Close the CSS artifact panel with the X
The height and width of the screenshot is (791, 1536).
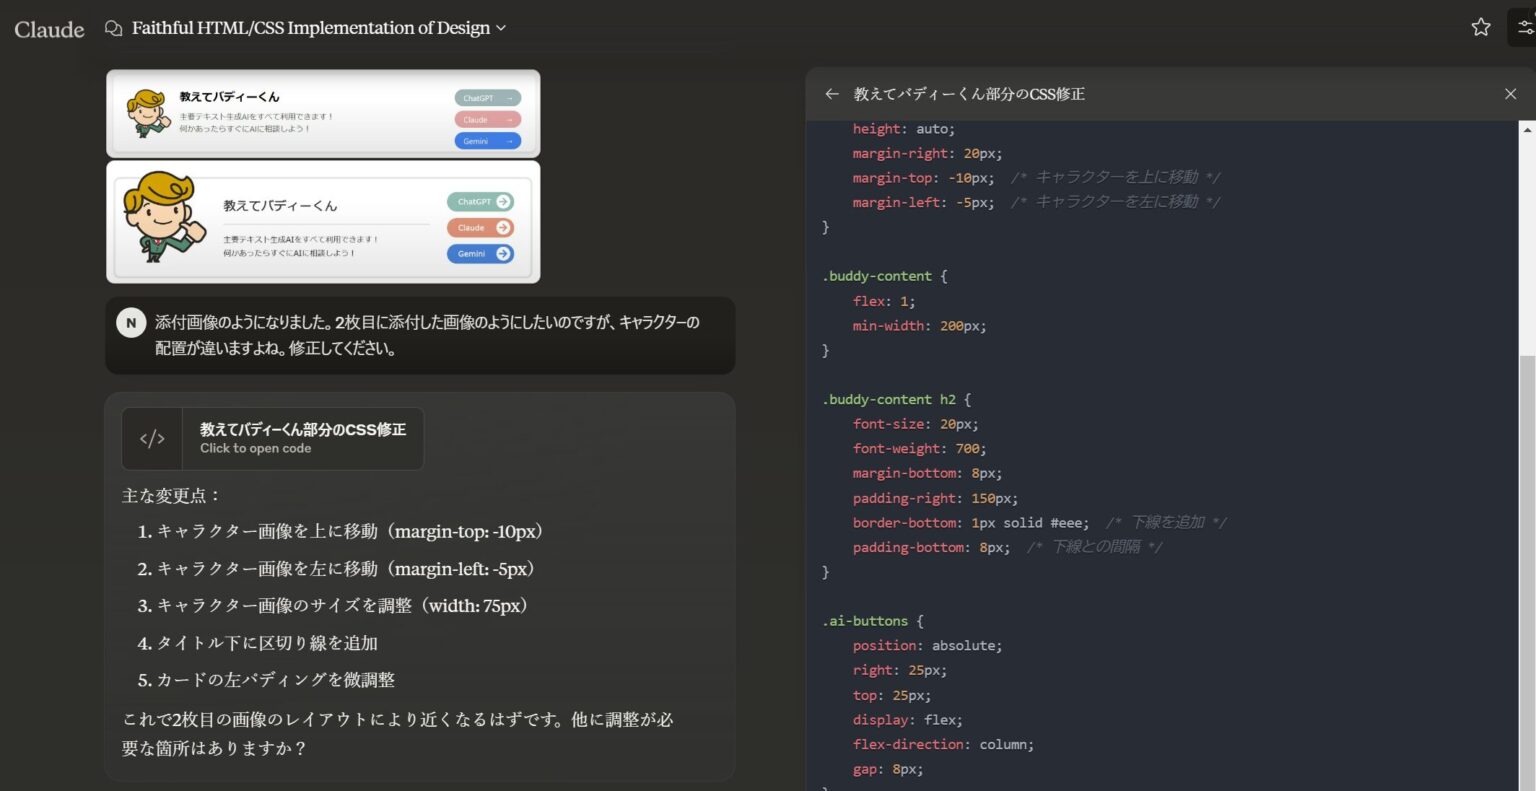[x=1509, y=93]
